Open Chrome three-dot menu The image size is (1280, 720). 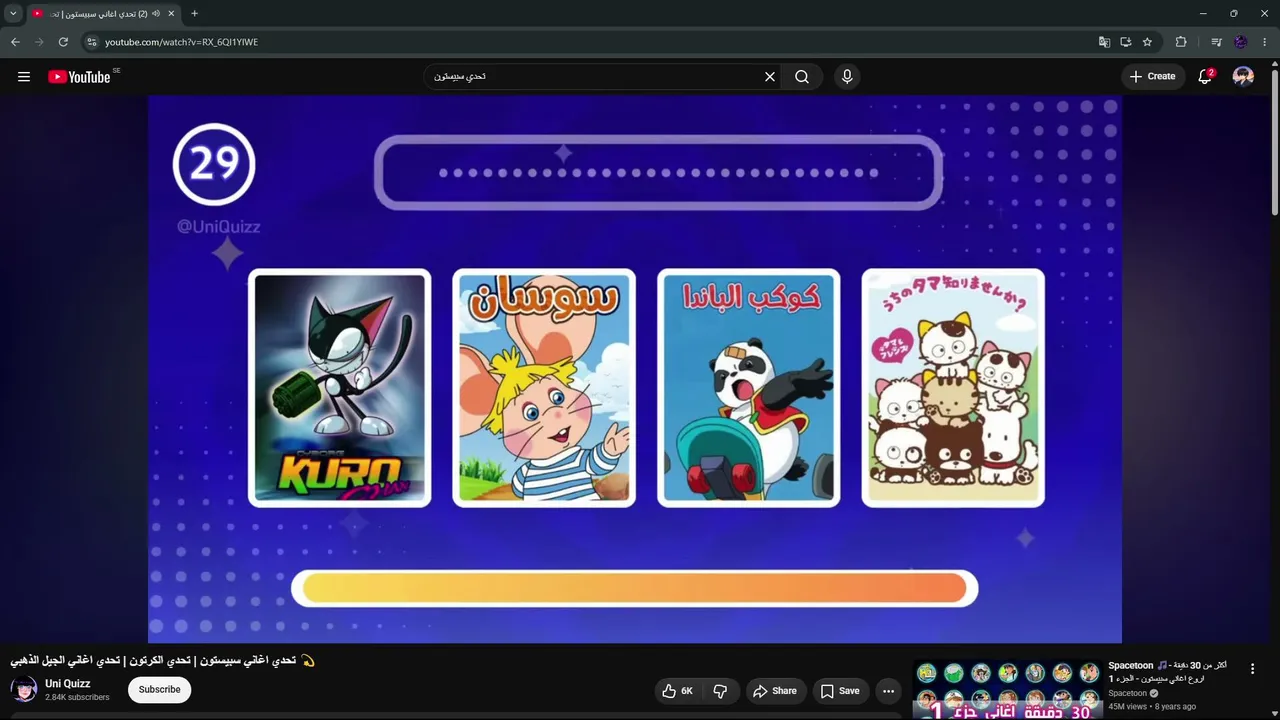(x=1265, y=42)
